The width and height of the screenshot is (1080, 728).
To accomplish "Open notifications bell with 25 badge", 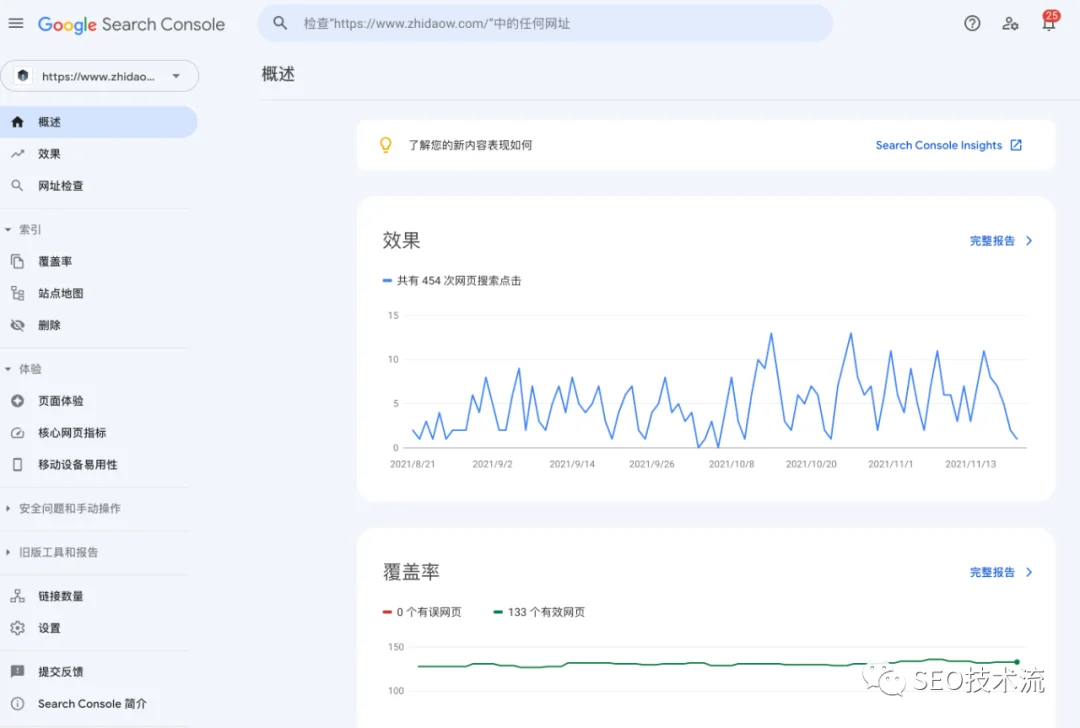I will 1048,22.
